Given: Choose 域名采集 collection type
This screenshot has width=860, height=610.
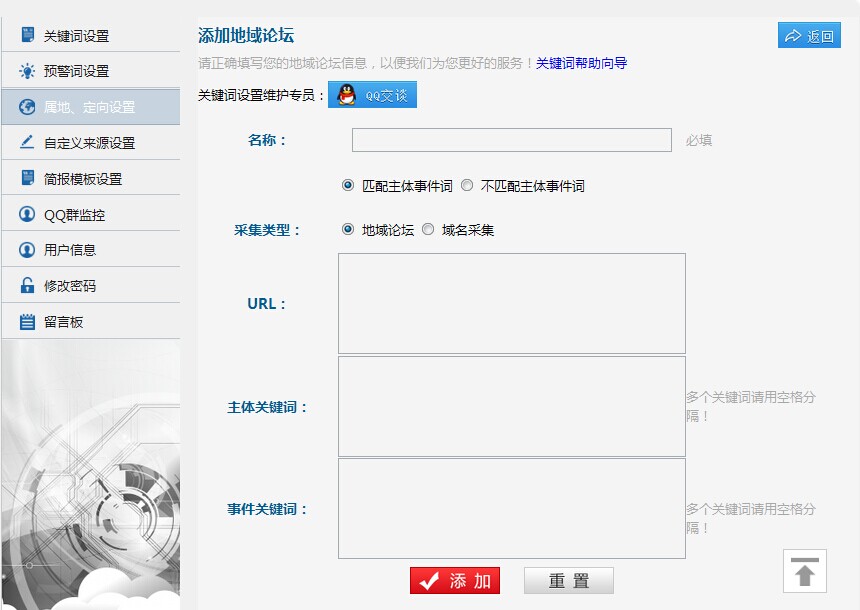Looking at the screenshot, I should pyautogui.click(x=428, y=229).
